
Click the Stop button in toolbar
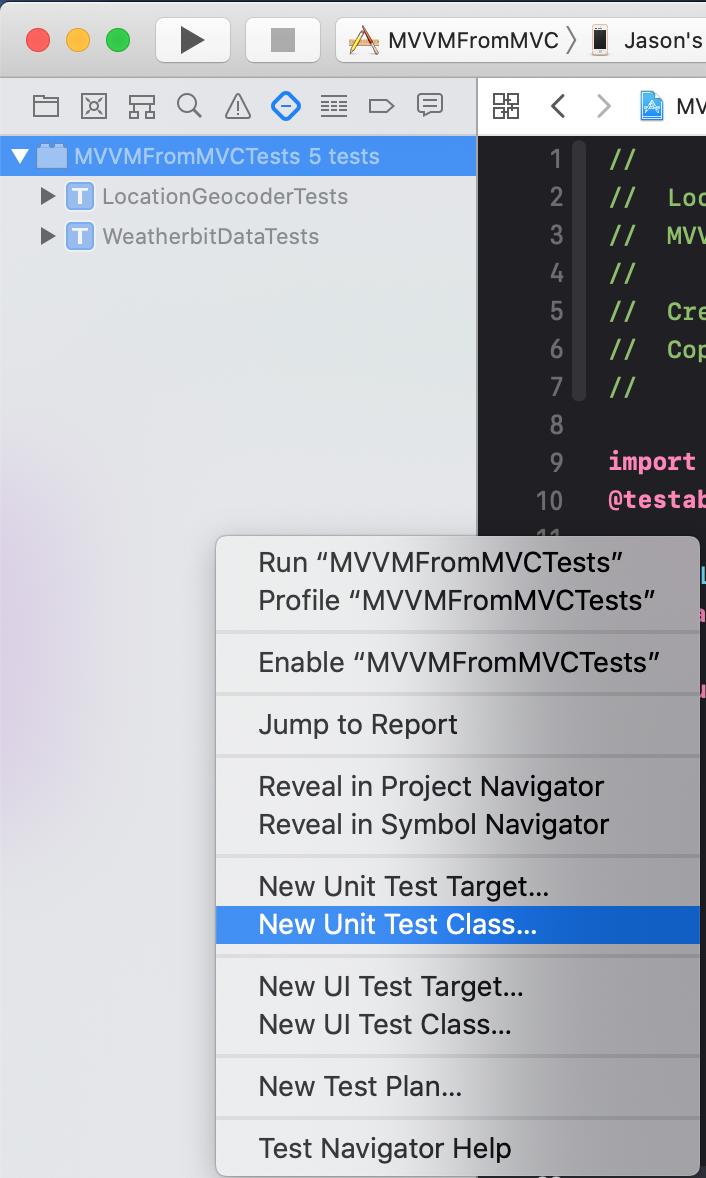[x=282, y=40]
